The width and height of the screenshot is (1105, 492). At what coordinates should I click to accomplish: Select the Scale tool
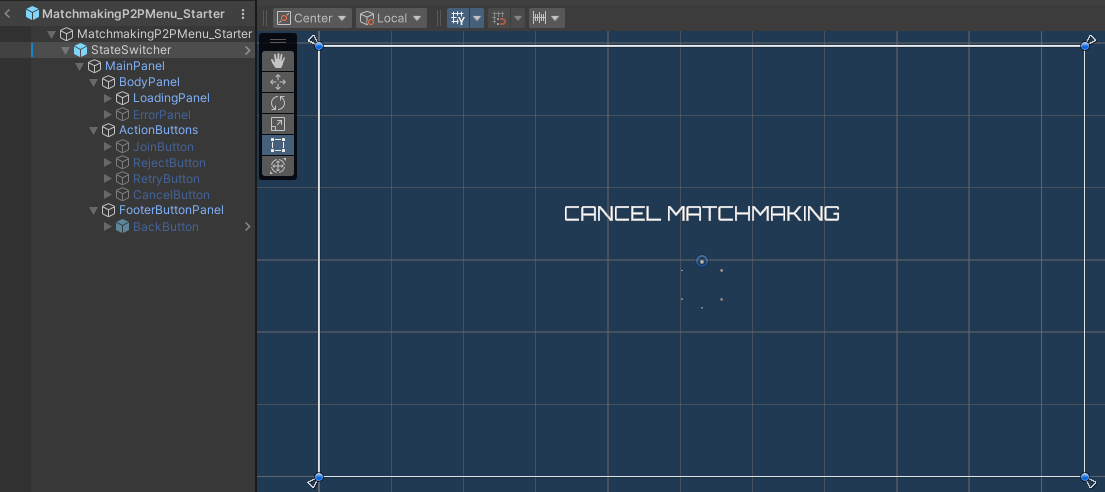[x=278, y=124]
